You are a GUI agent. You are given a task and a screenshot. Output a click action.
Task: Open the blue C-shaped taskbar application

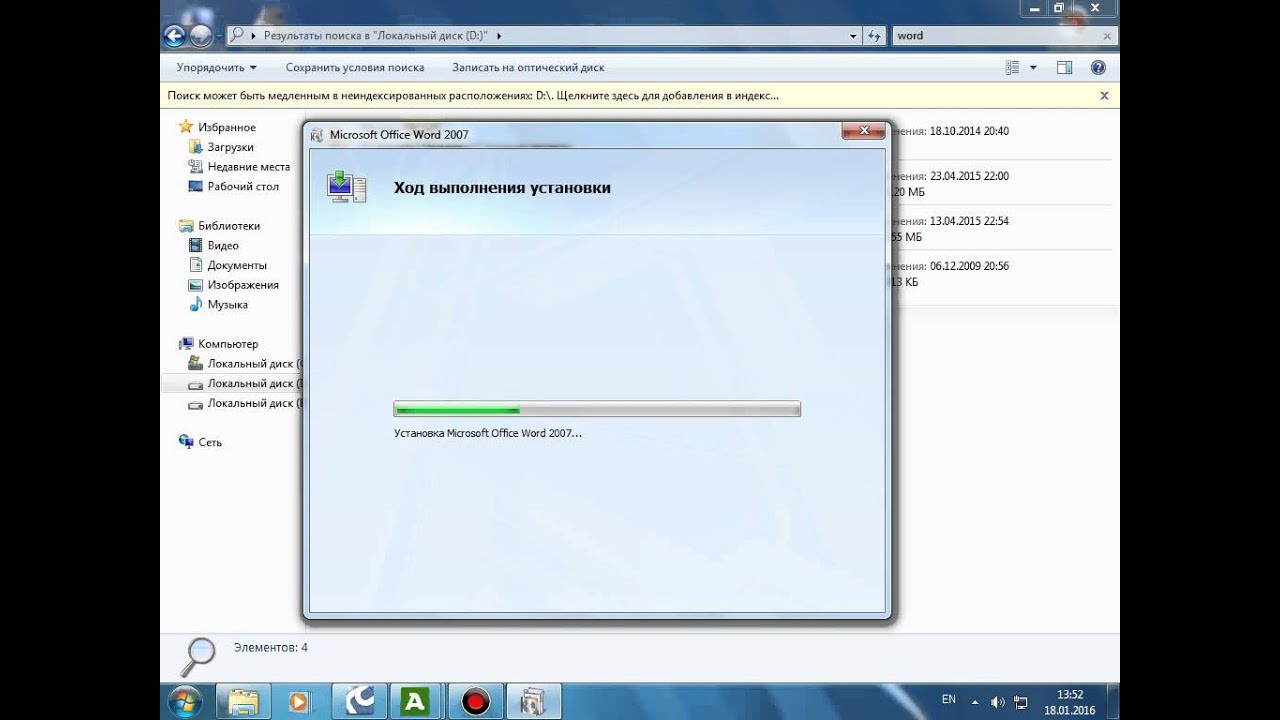358,702
